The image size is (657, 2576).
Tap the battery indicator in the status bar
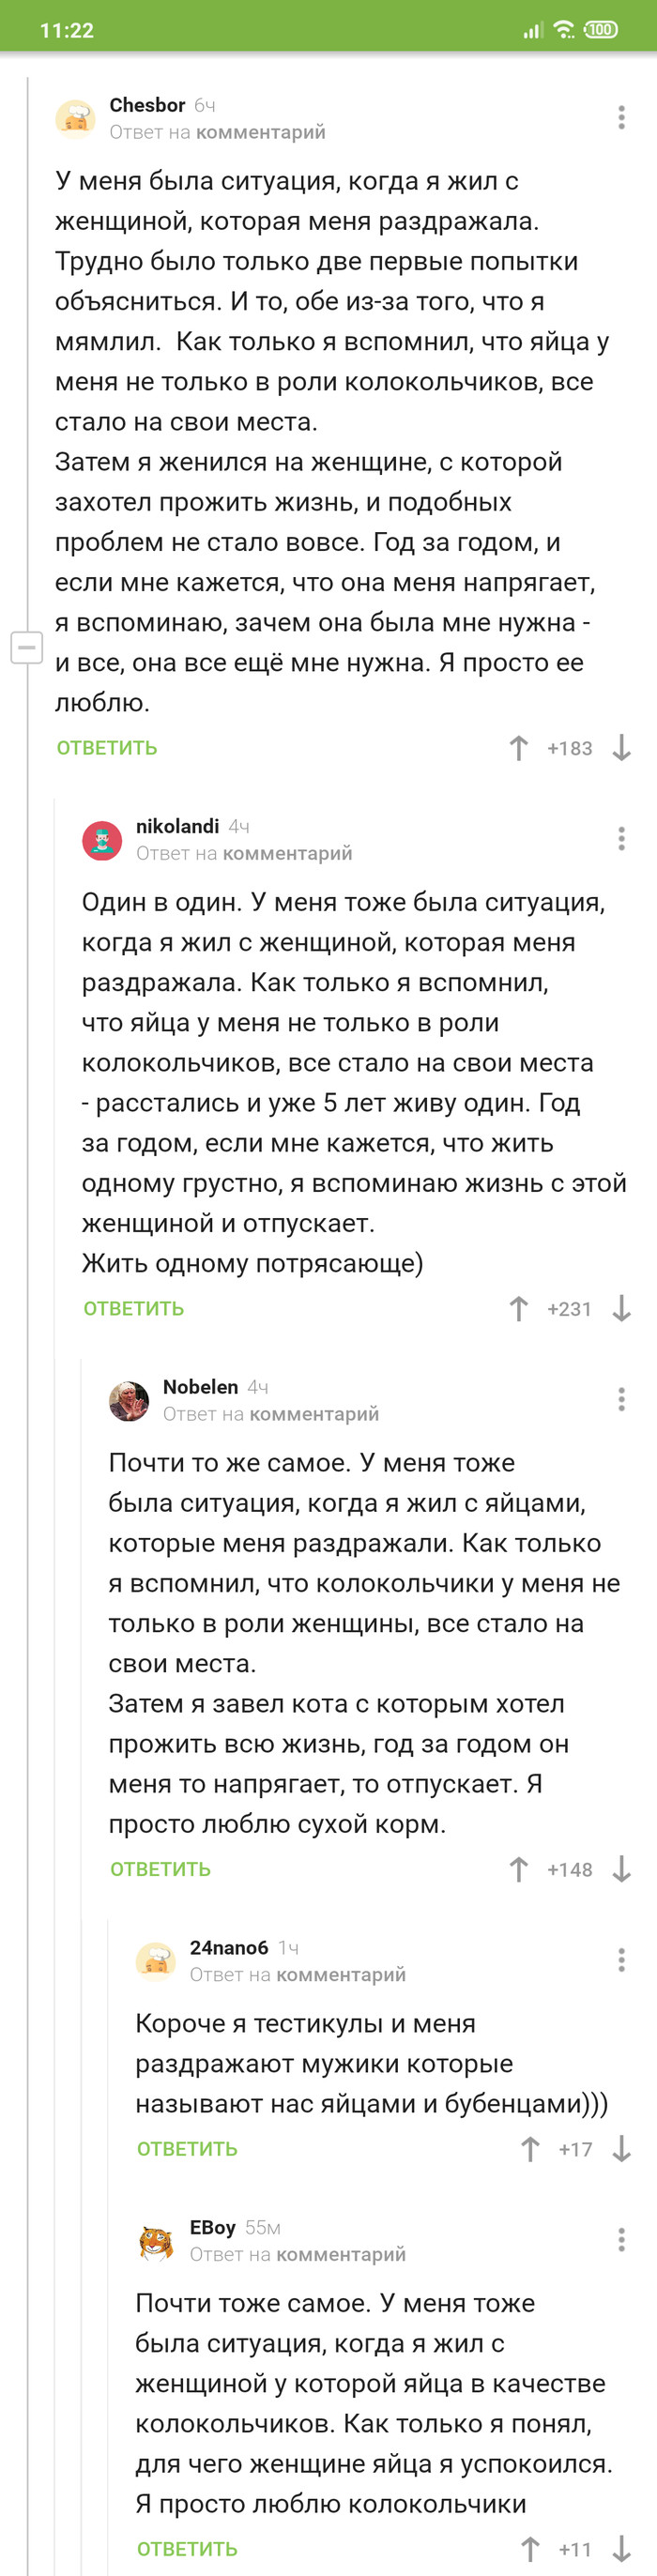pyautogui.click(x=600, y=30)
